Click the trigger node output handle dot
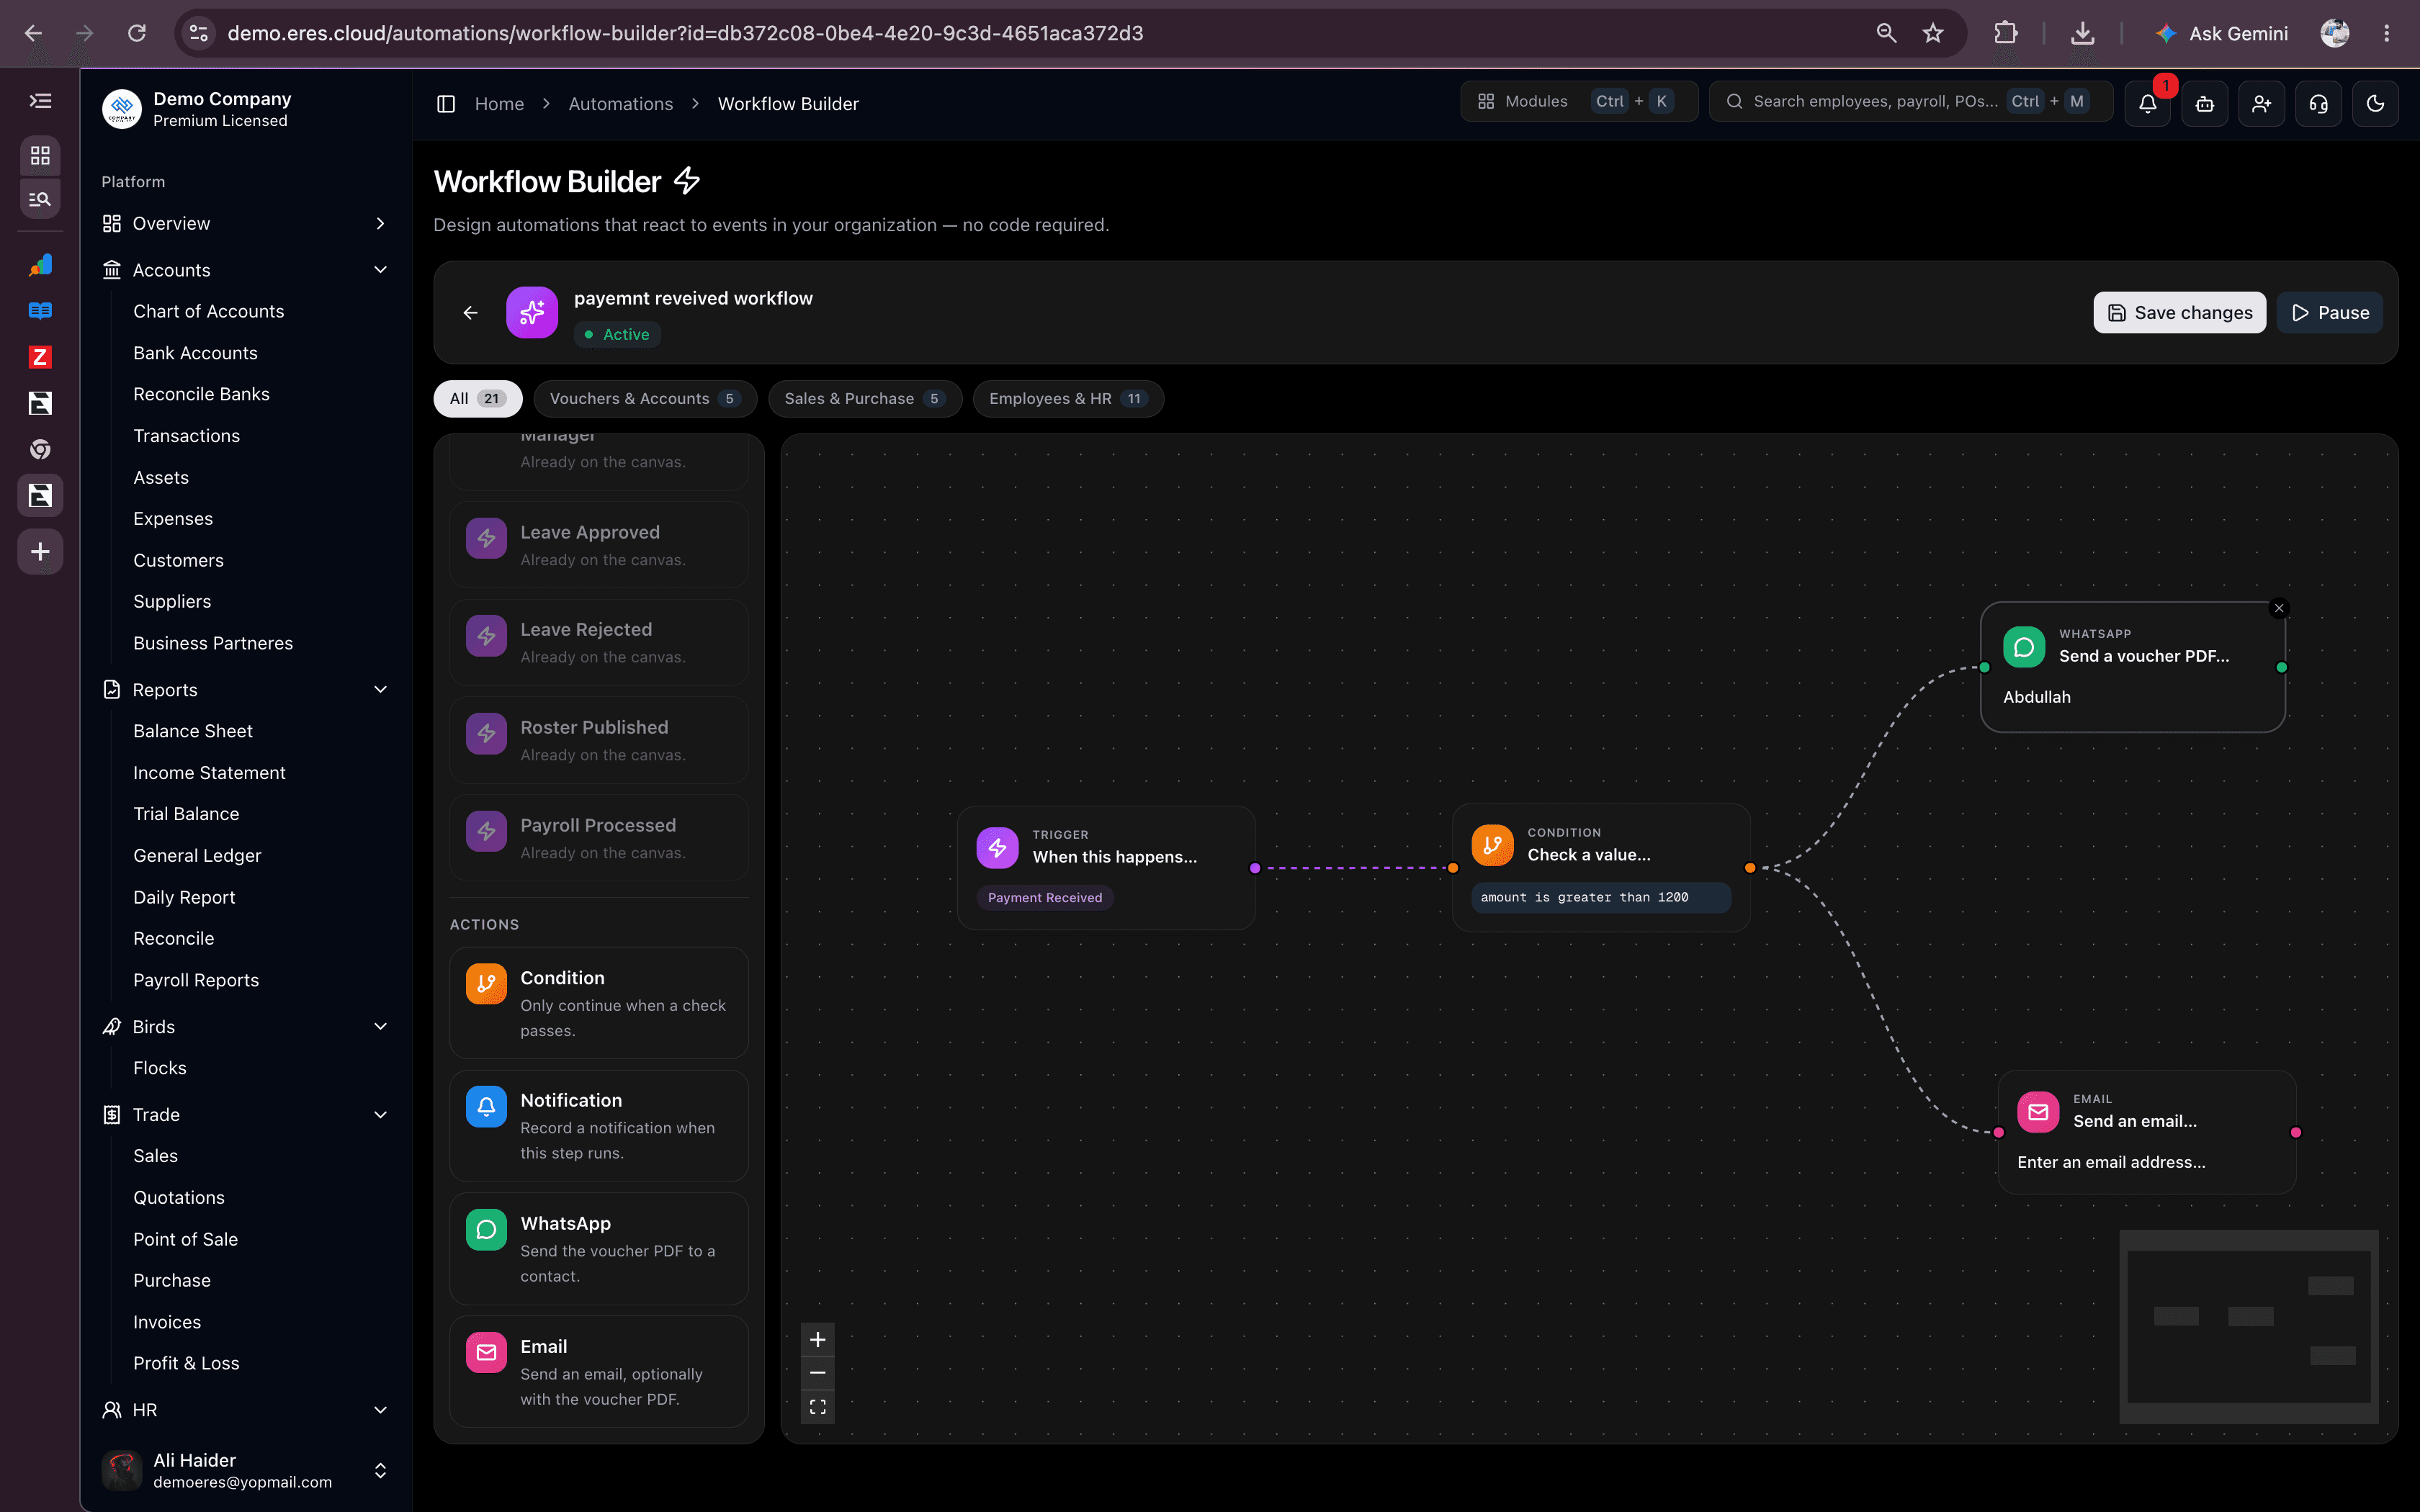This screenshot has height=1512, width=2420. pos(1255,868)
